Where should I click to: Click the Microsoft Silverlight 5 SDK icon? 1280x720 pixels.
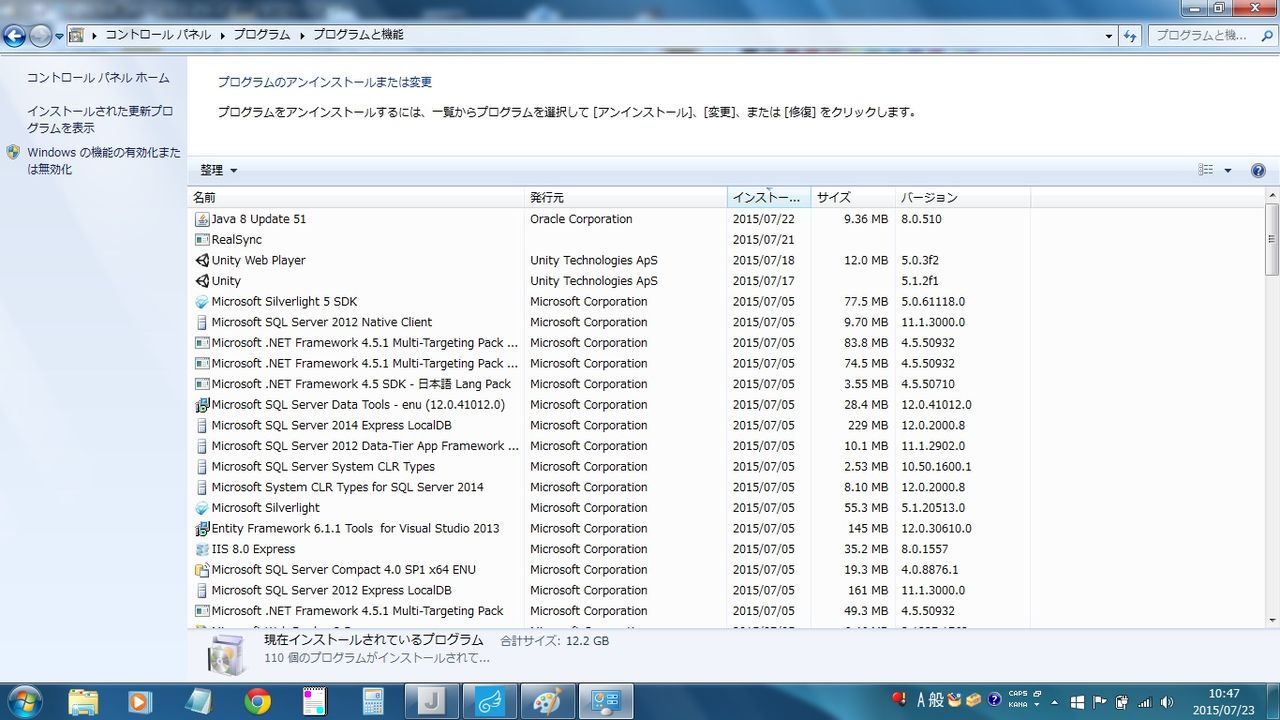point(202,302)
